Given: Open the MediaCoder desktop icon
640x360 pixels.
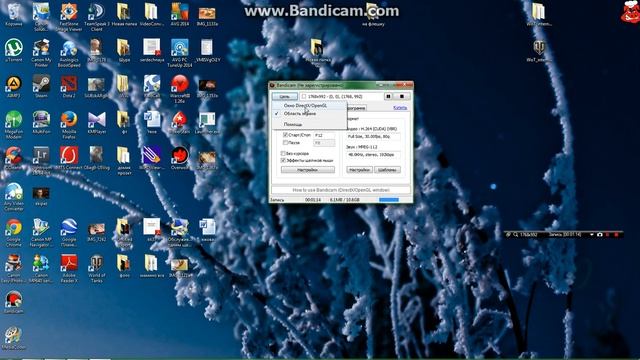Looking at the screenshot, I should (x=13, y=338).
